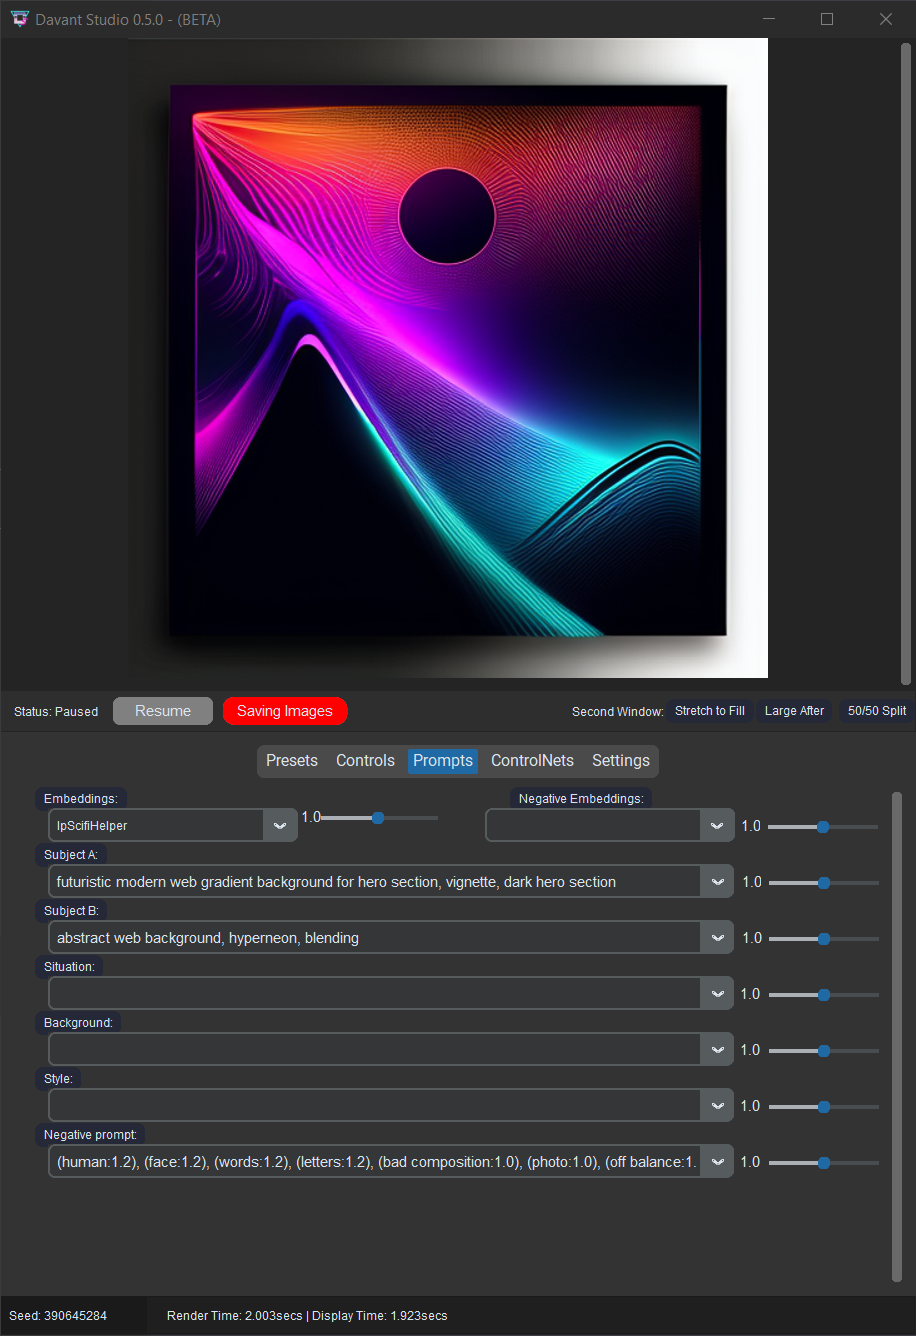The width and height of the screenshot is (916, 1336).
Task: Go to the Settings tab
Action: 620,761
